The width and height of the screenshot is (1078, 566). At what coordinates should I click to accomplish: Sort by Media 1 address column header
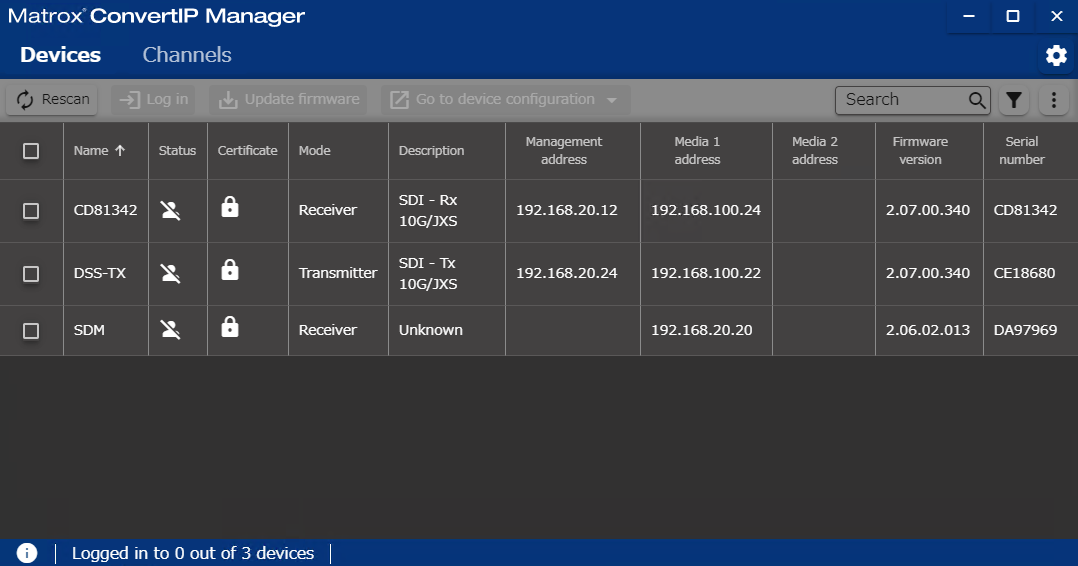pos(697,151)
